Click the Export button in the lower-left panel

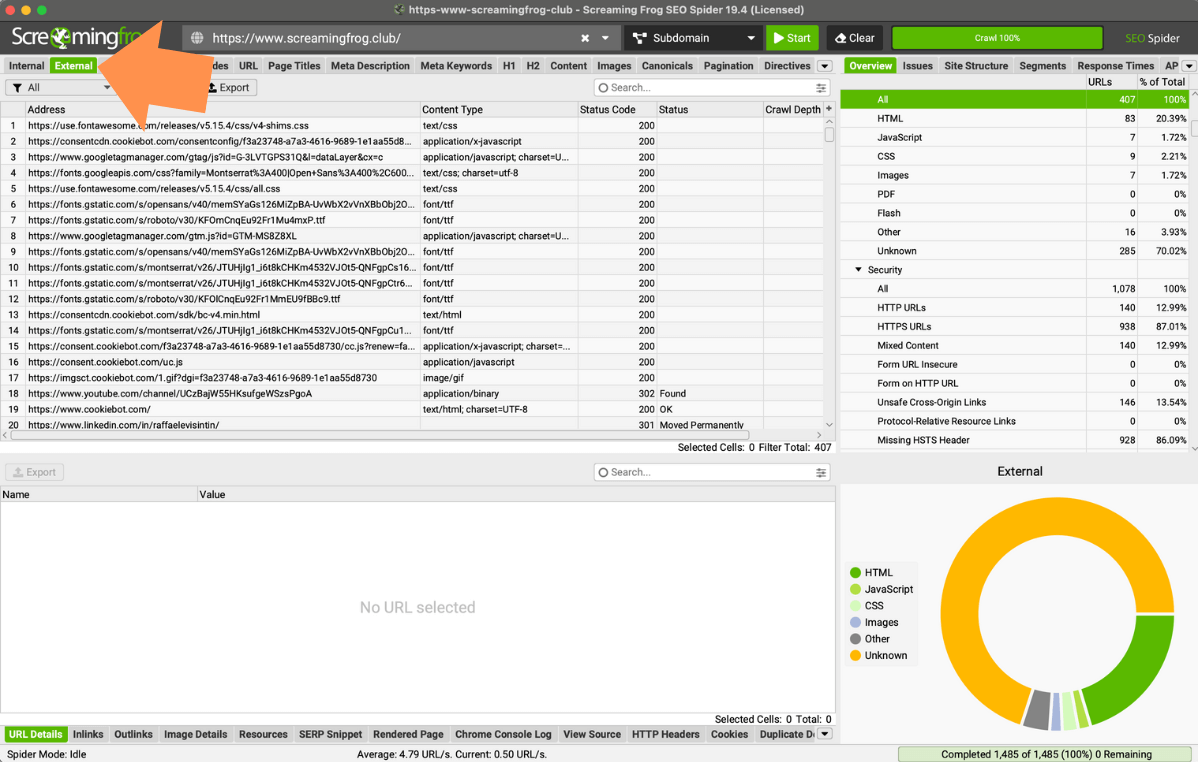coord(34,471)
